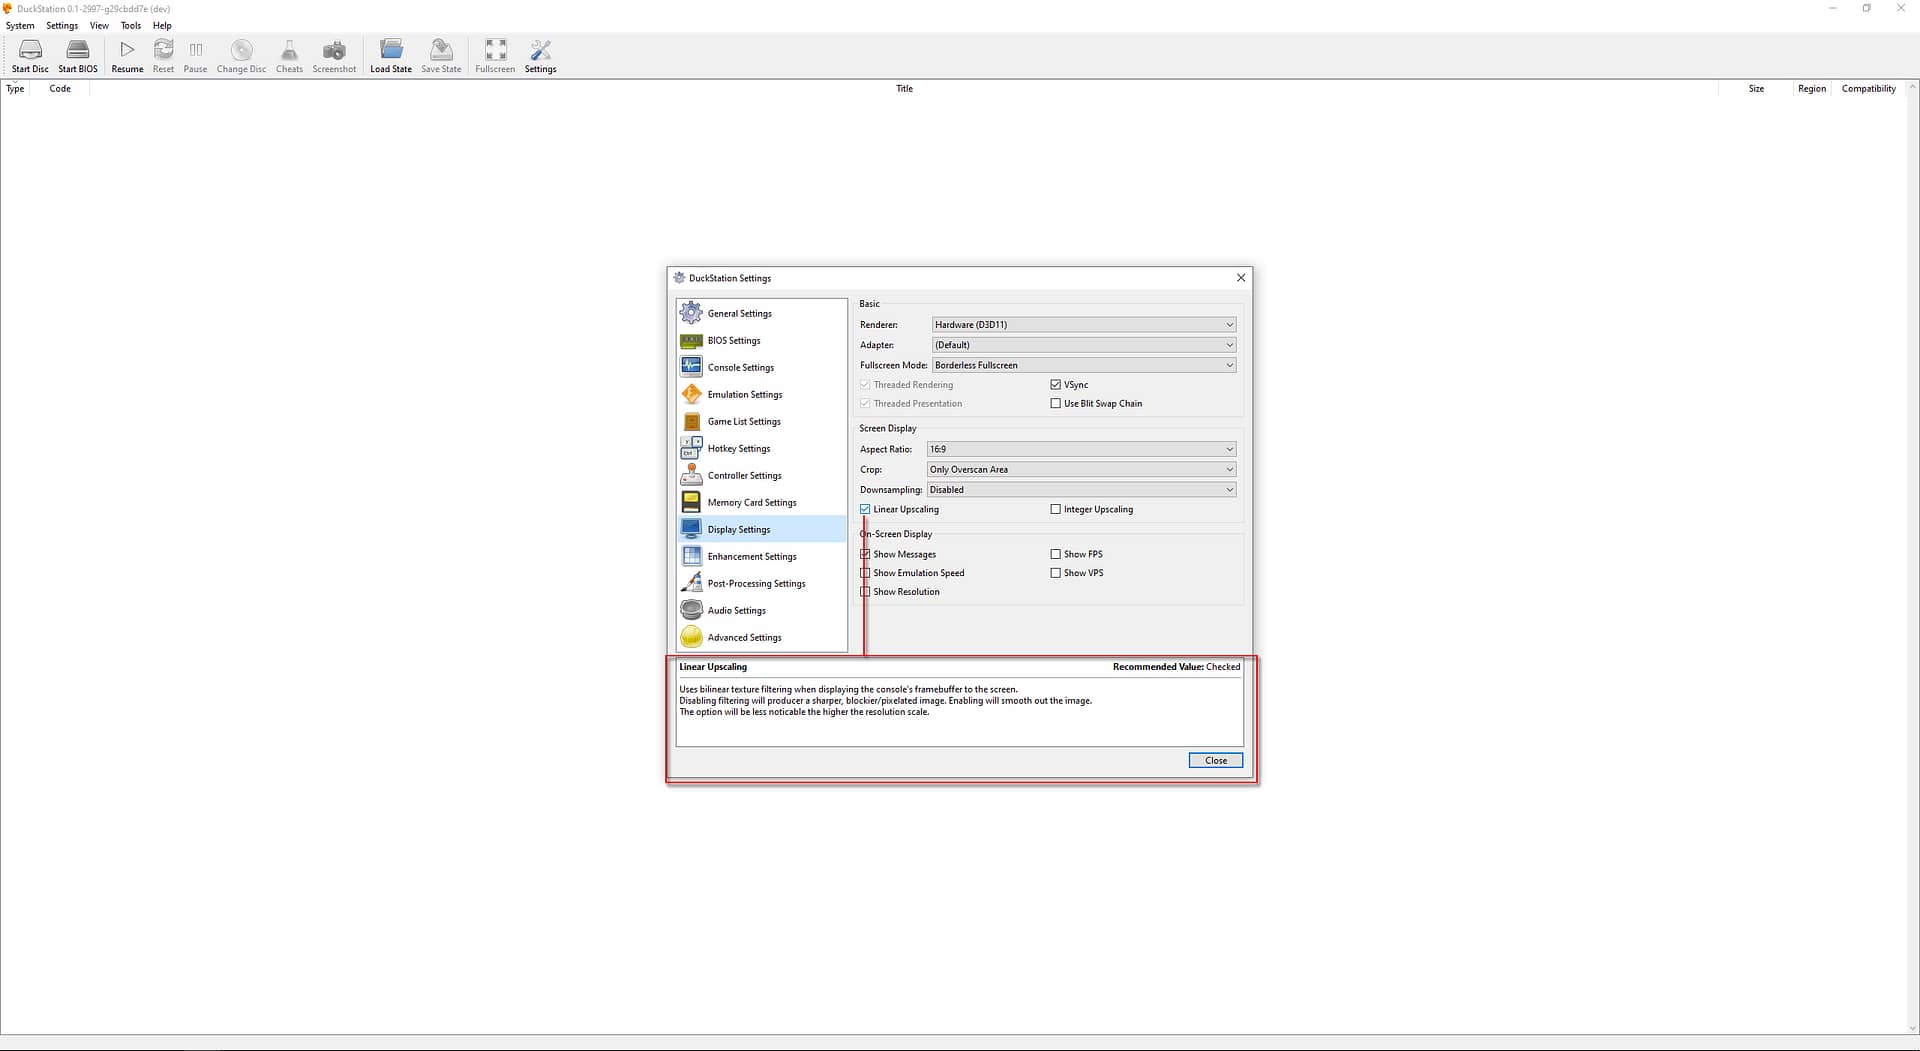Select the Hotkey Settings keyboard icon

(691, 448)
